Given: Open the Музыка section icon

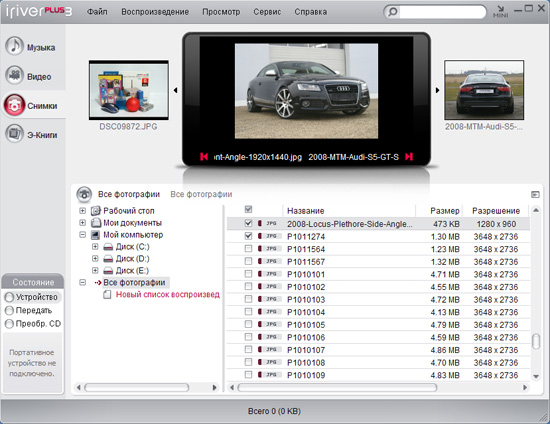Looking at the screenshot, I should (x=14, y=46).
